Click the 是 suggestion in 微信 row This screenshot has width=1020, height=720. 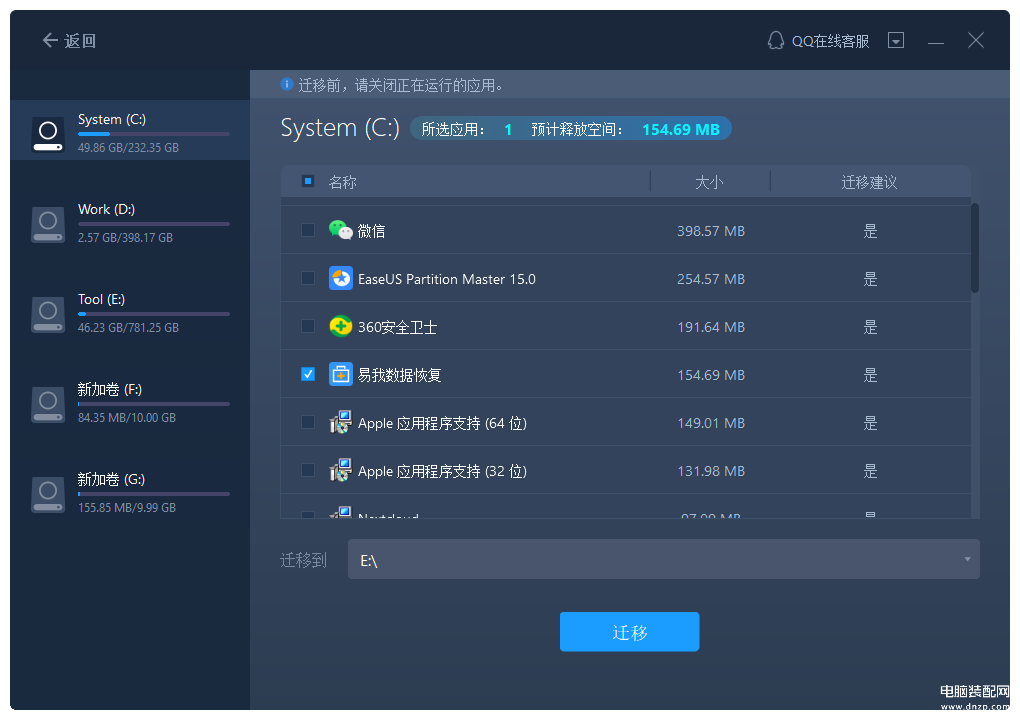(x=870, y=231)
